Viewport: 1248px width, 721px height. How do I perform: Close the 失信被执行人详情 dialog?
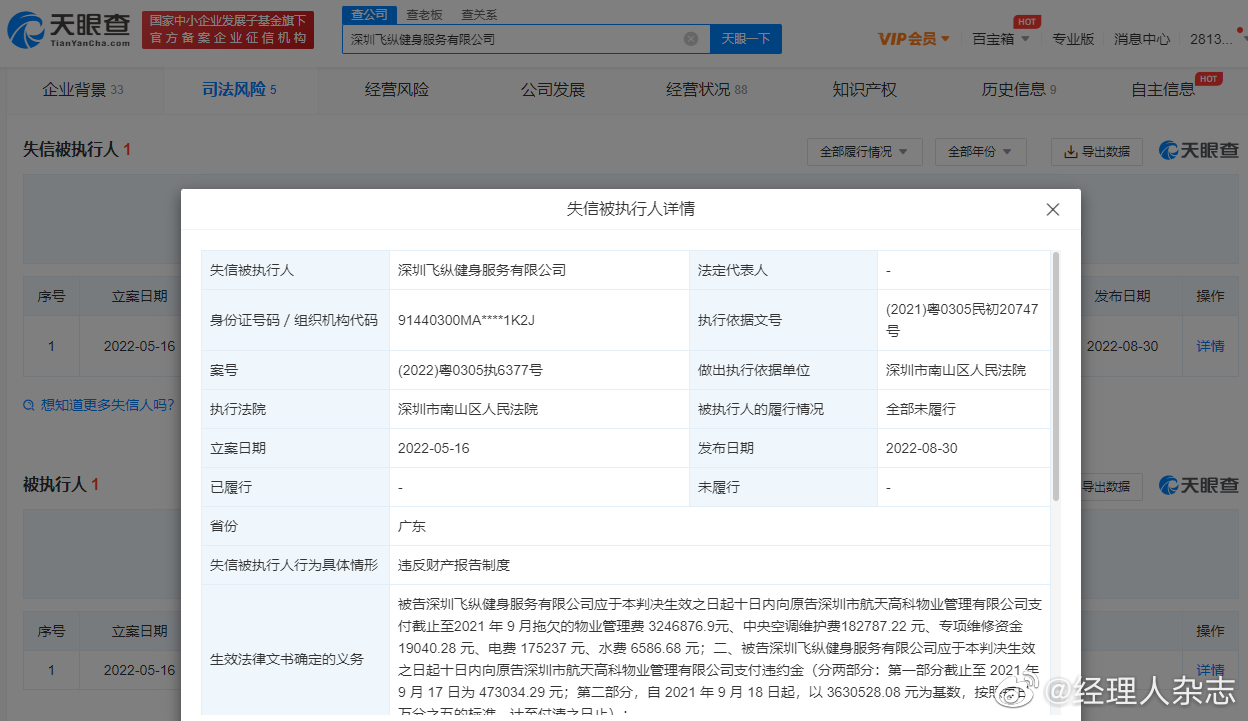click(x=1052, y=210)
